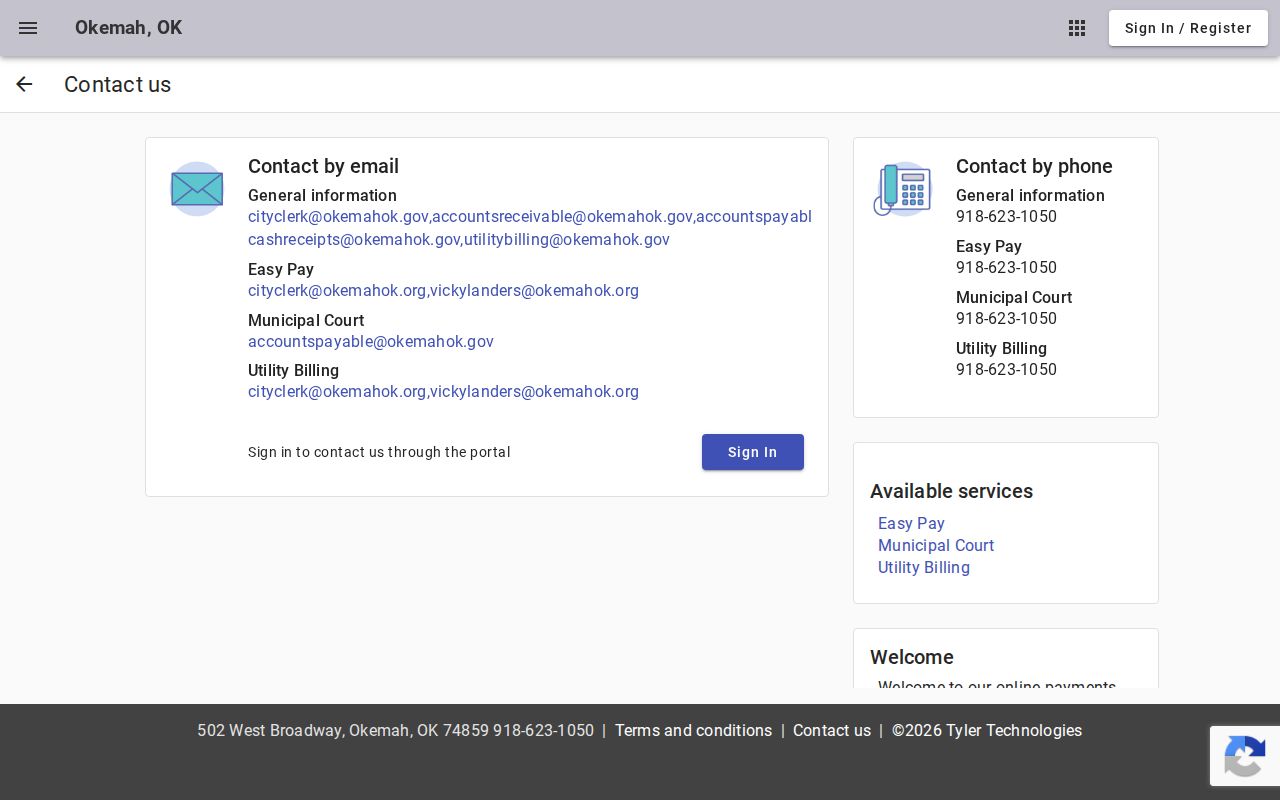The image size is (1280, 800).
Task: Open the Utility Billing service link
Action: click(x=924, y=567)
